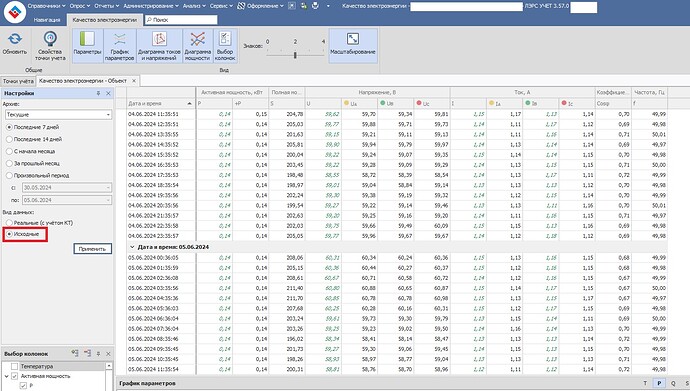
Task: Open the Отчеты menu
Action: (106, 6)
